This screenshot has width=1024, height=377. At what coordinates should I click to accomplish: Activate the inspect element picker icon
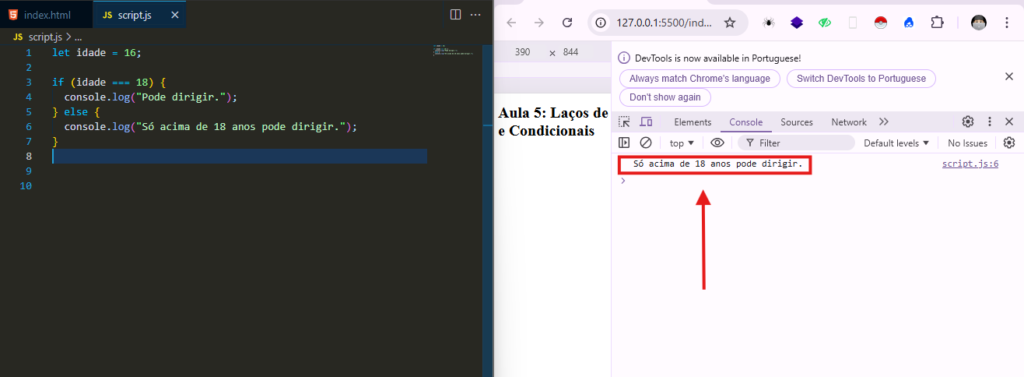point(624,122)
